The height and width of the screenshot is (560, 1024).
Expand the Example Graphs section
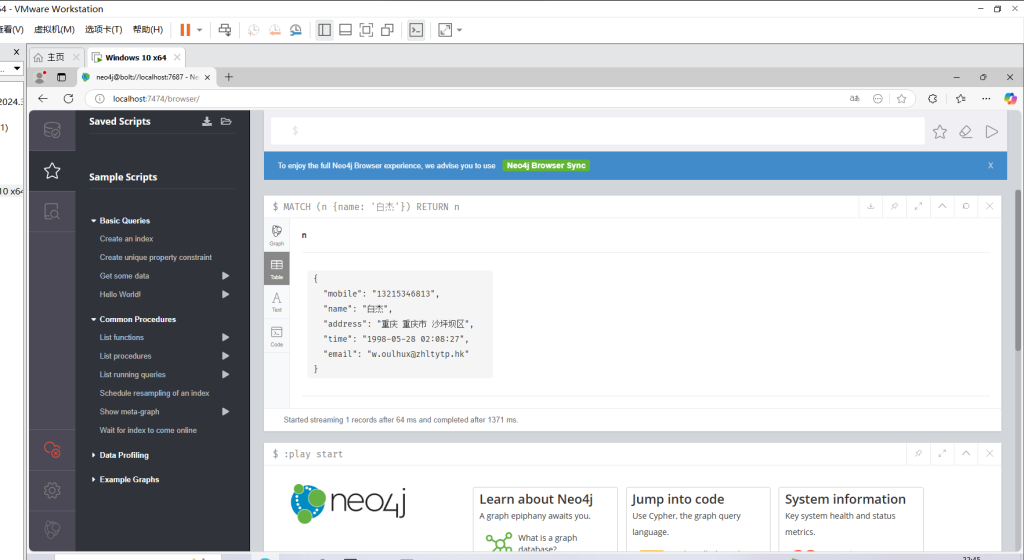(x=128, y=480)
